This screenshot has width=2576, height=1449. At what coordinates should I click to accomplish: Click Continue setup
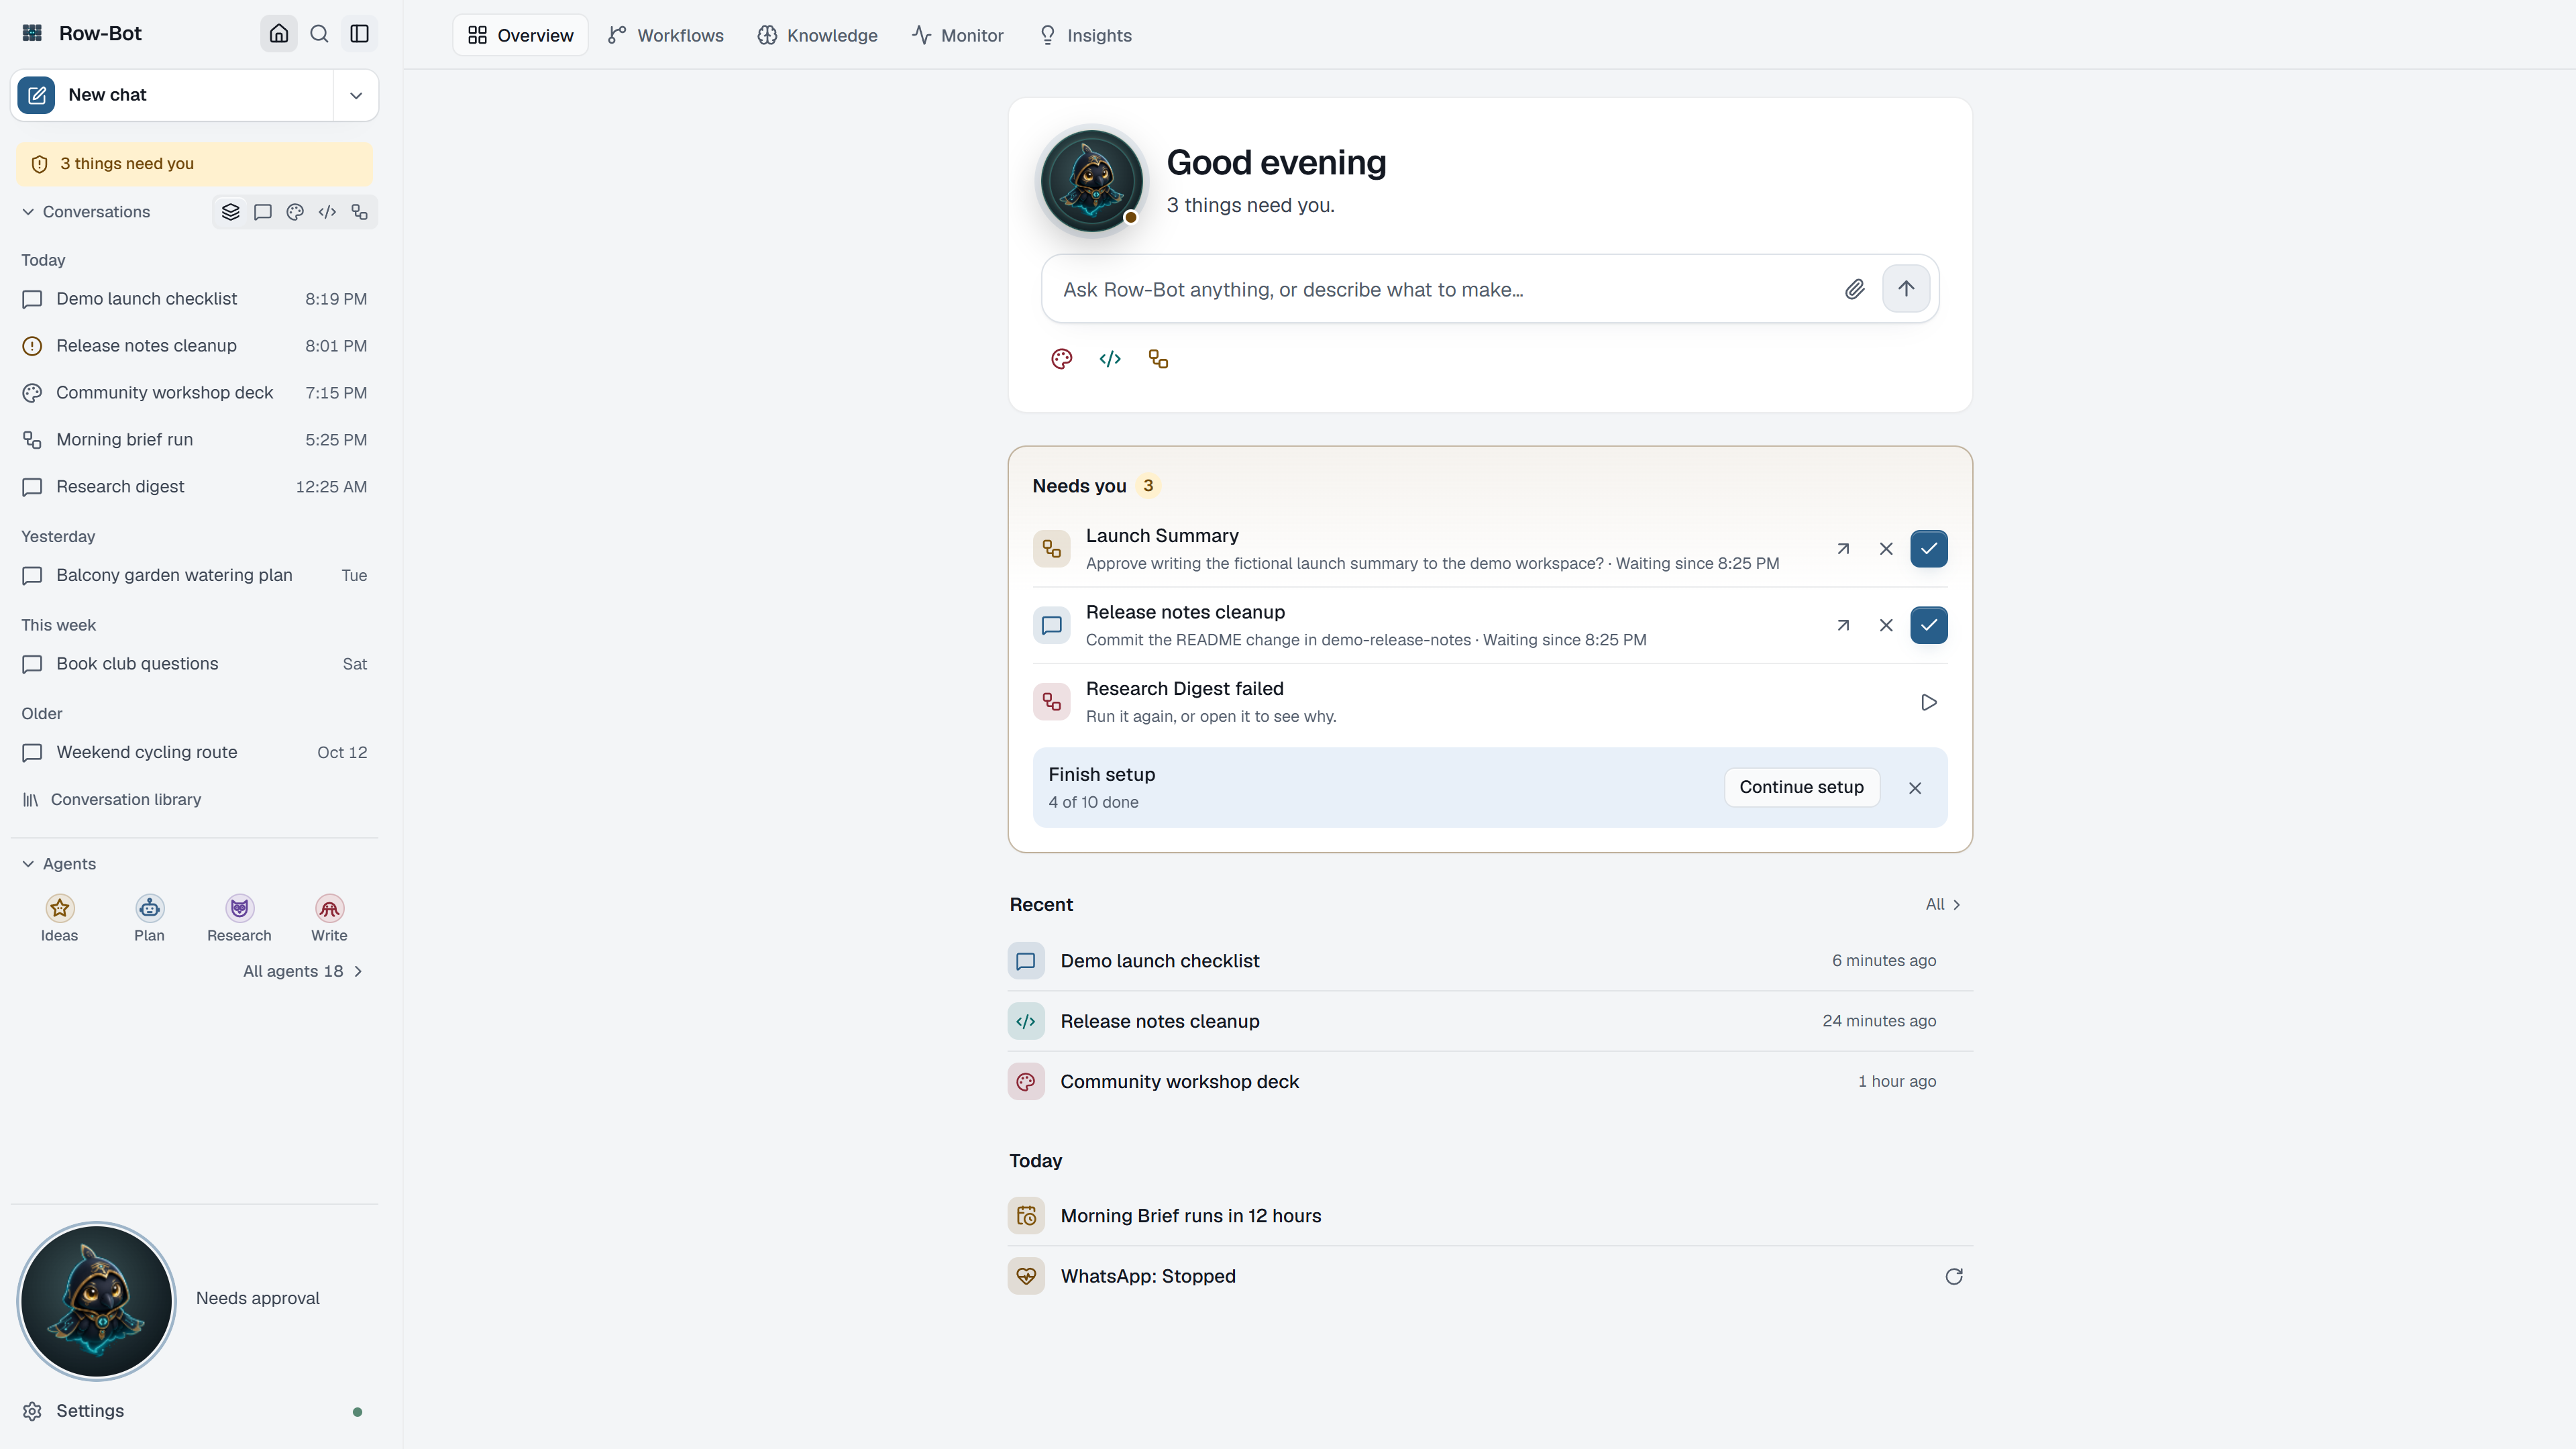coord(1801,788)
